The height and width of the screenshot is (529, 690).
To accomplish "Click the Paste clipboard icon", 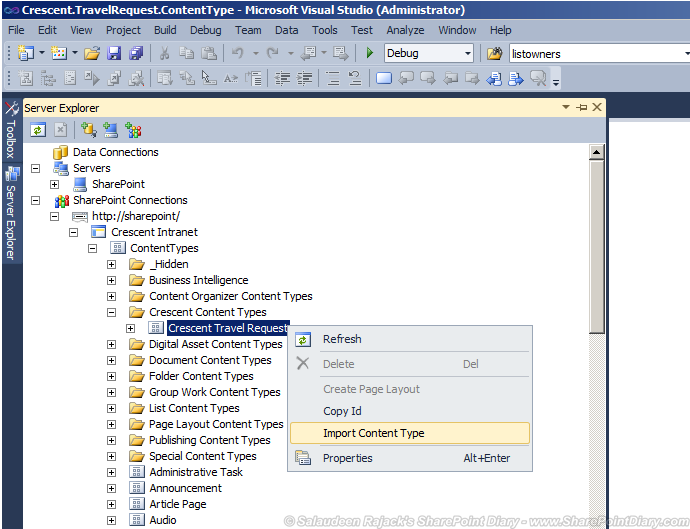I will pos(209,54).
